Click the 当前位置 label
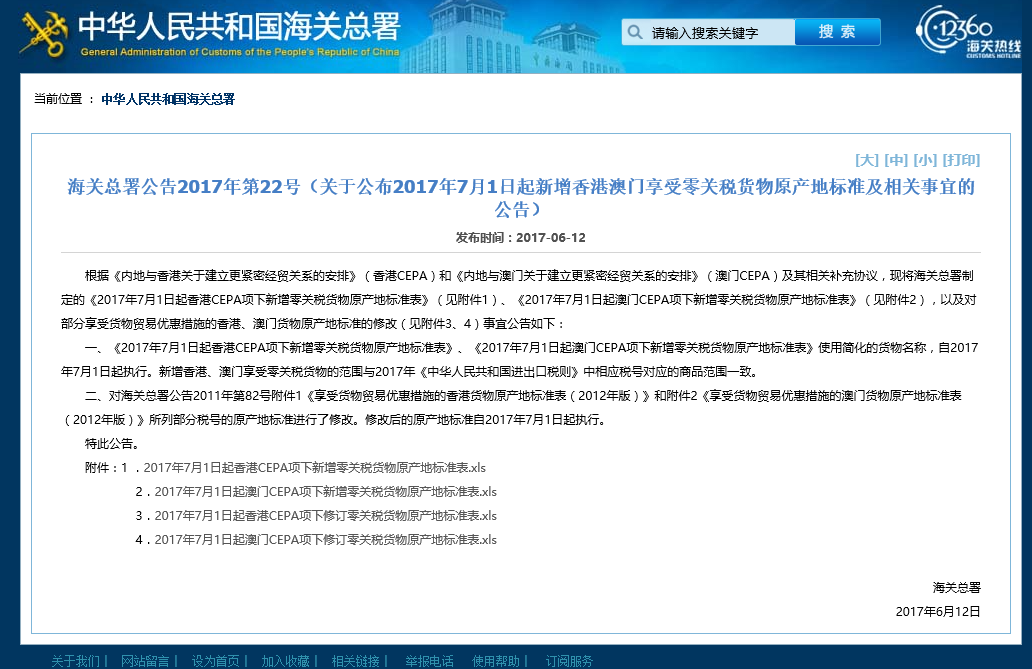 pyautogui.click(x=58, y=99)
